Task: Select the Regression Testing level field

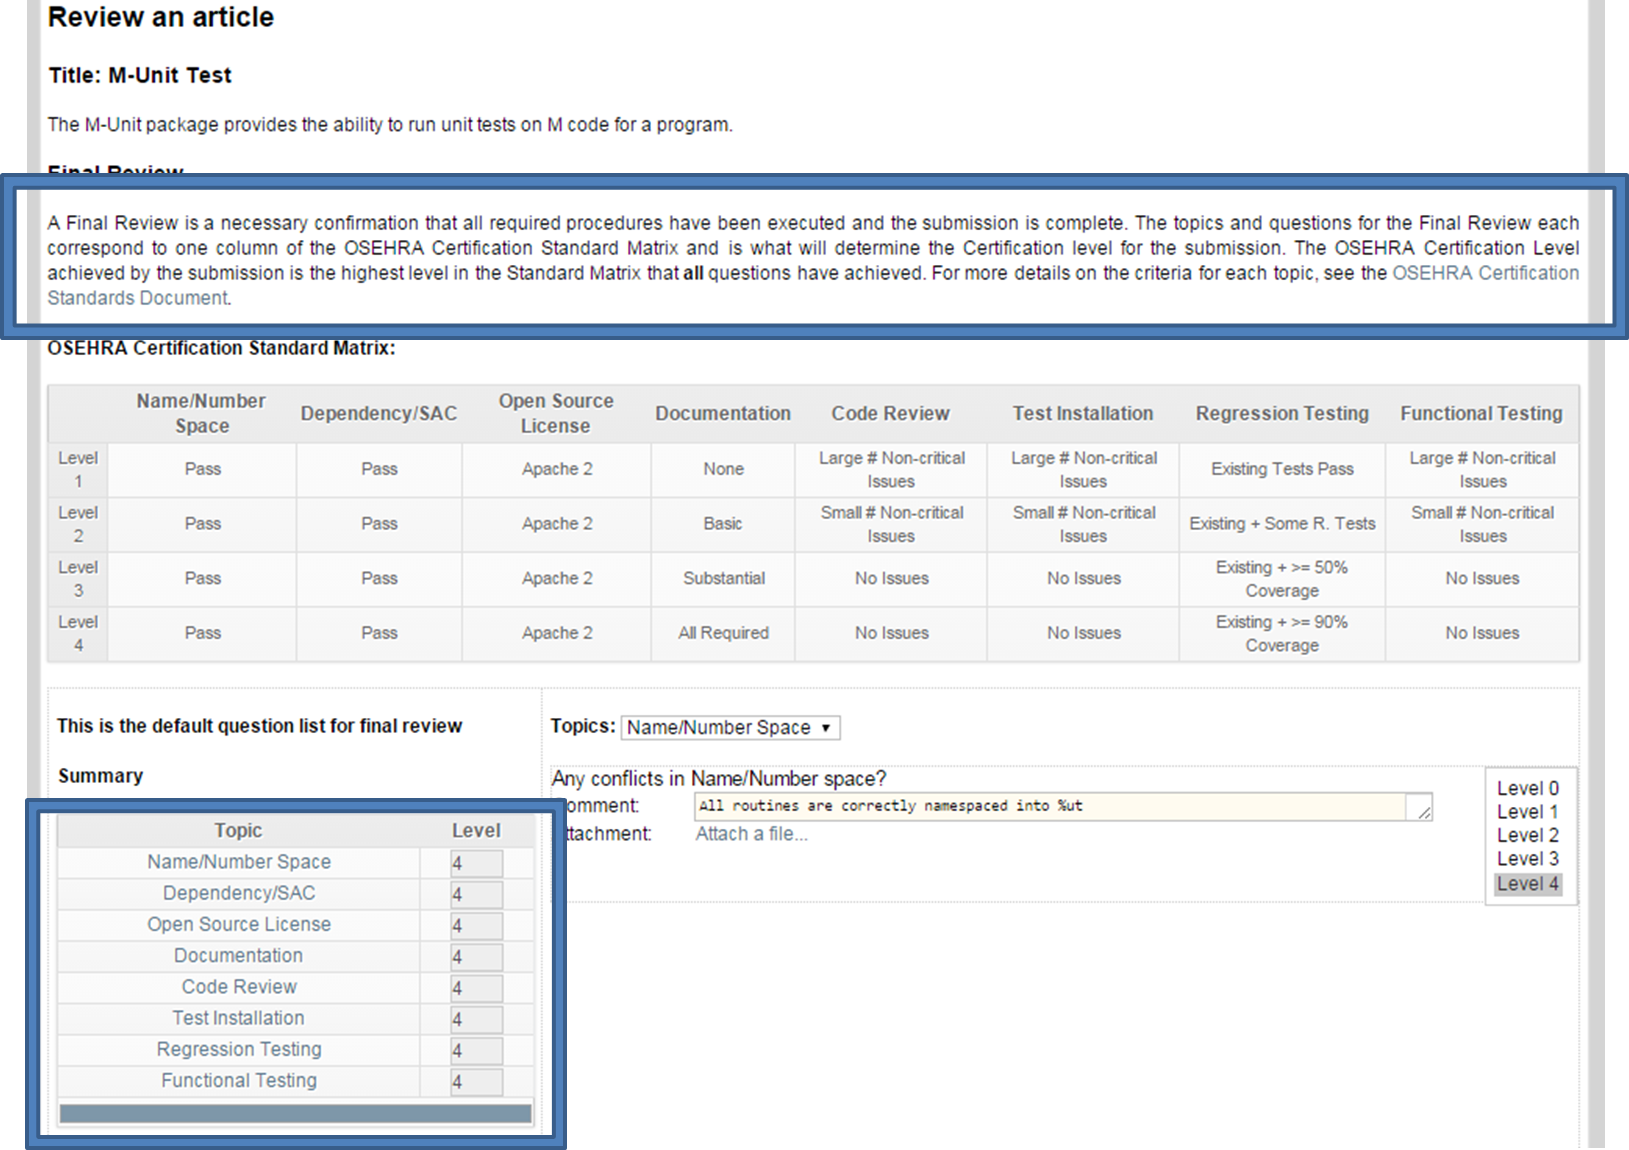Action: 476,1051
